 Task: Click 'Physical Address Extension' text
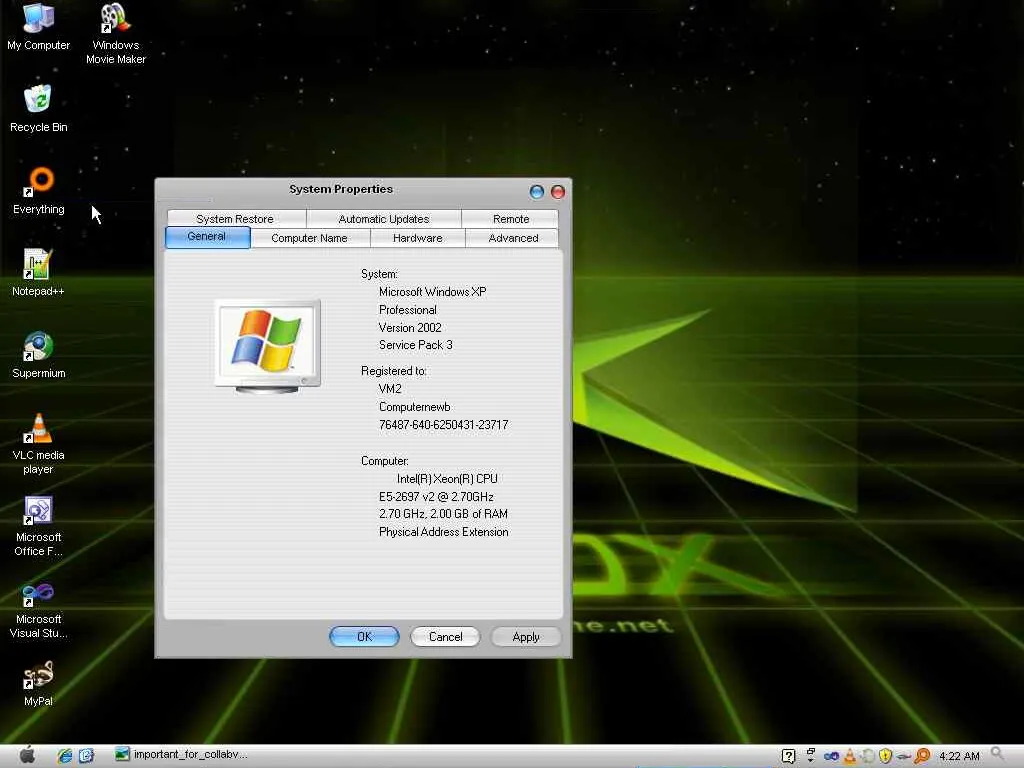[x=443, y=532]
